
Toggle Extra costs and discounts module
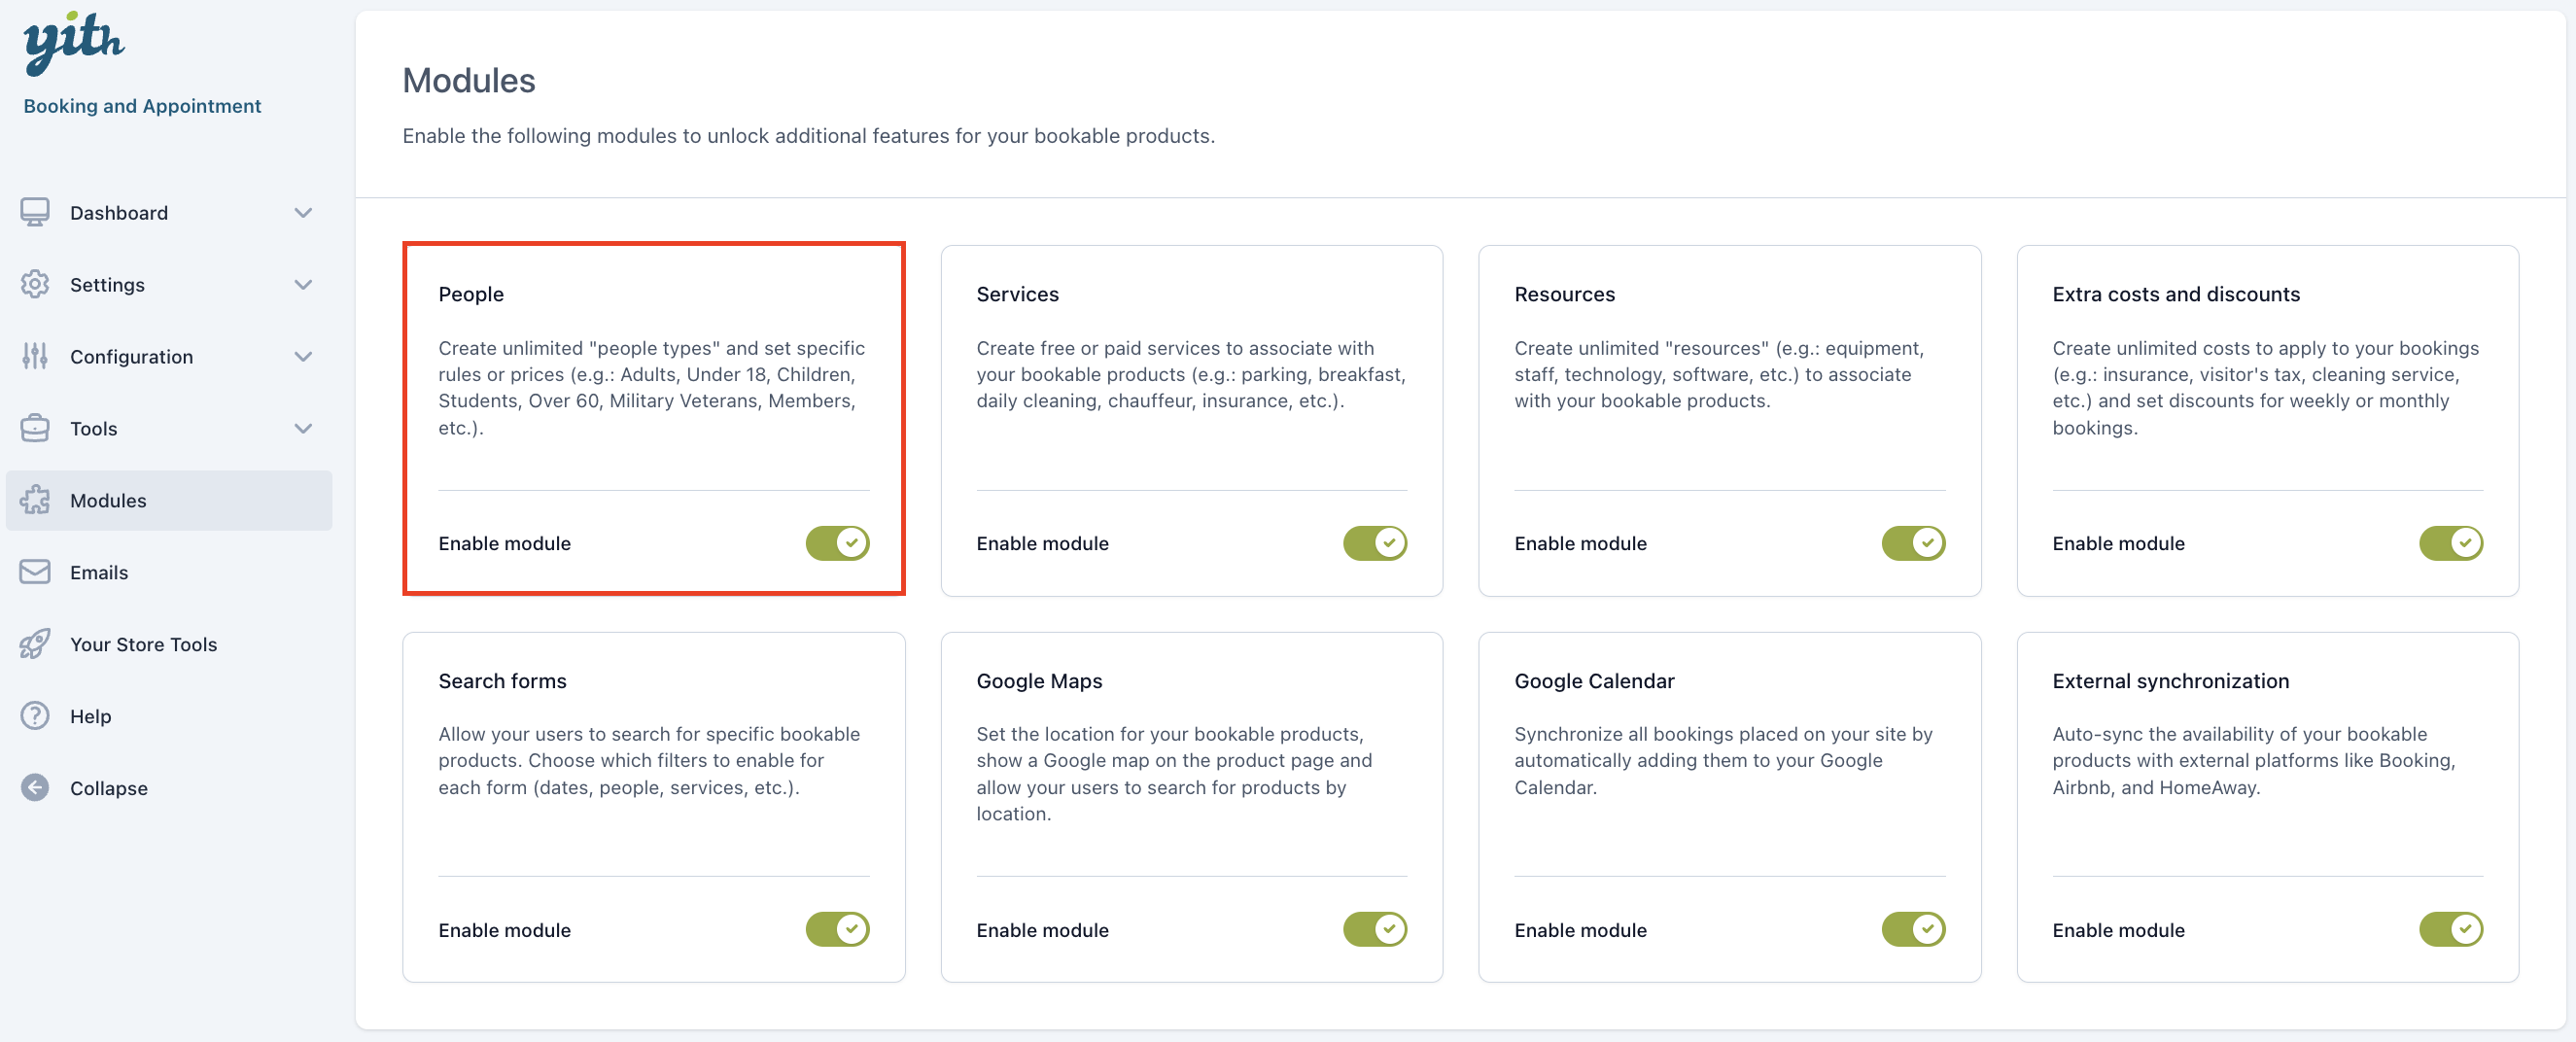click(x=2451, y=543)
